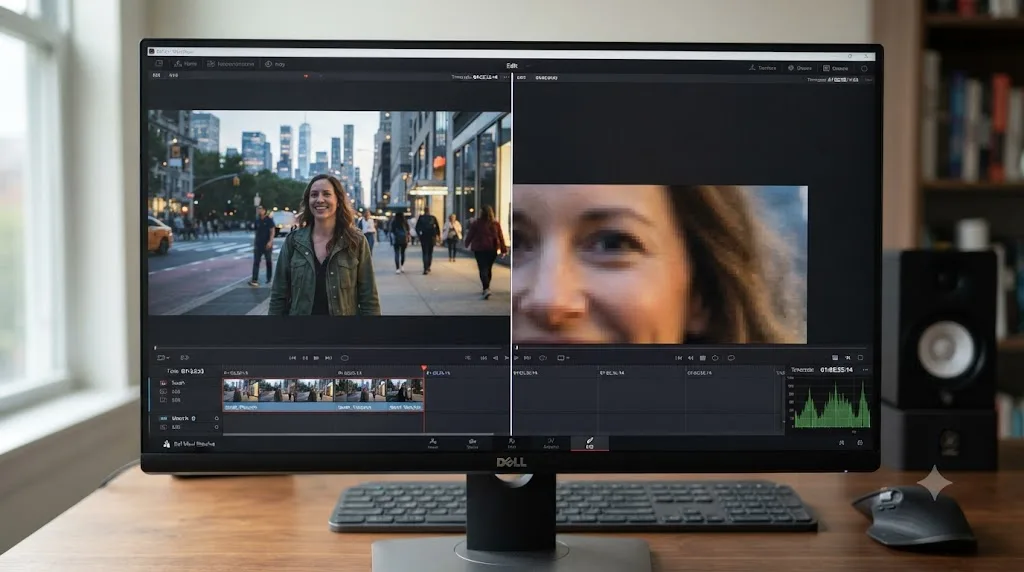
Task: Open the last top-right panel tab with square icon
Action: click(836, 69)
